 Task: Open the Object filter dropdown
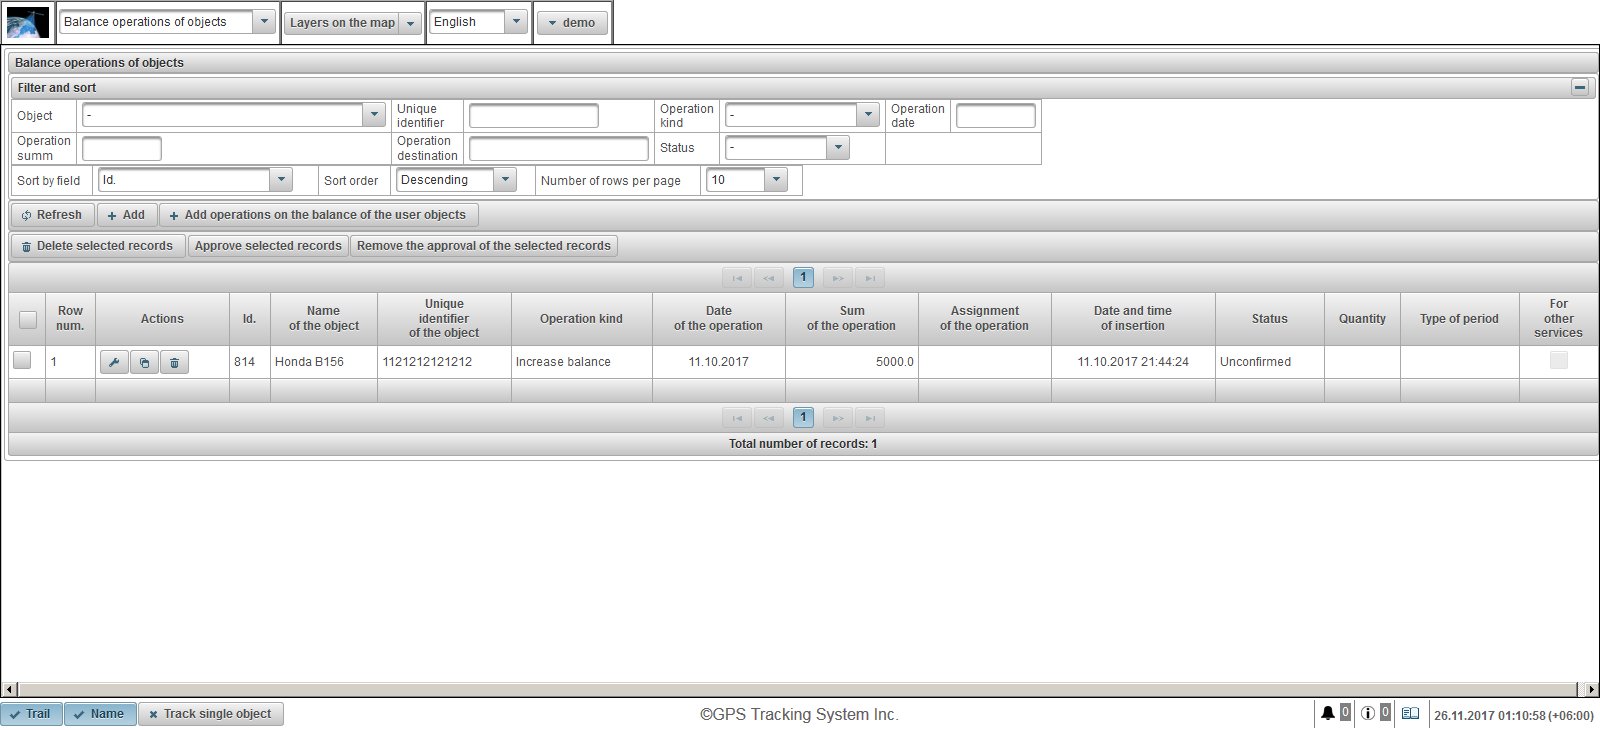pyautogui.click(x=374, y=115)
